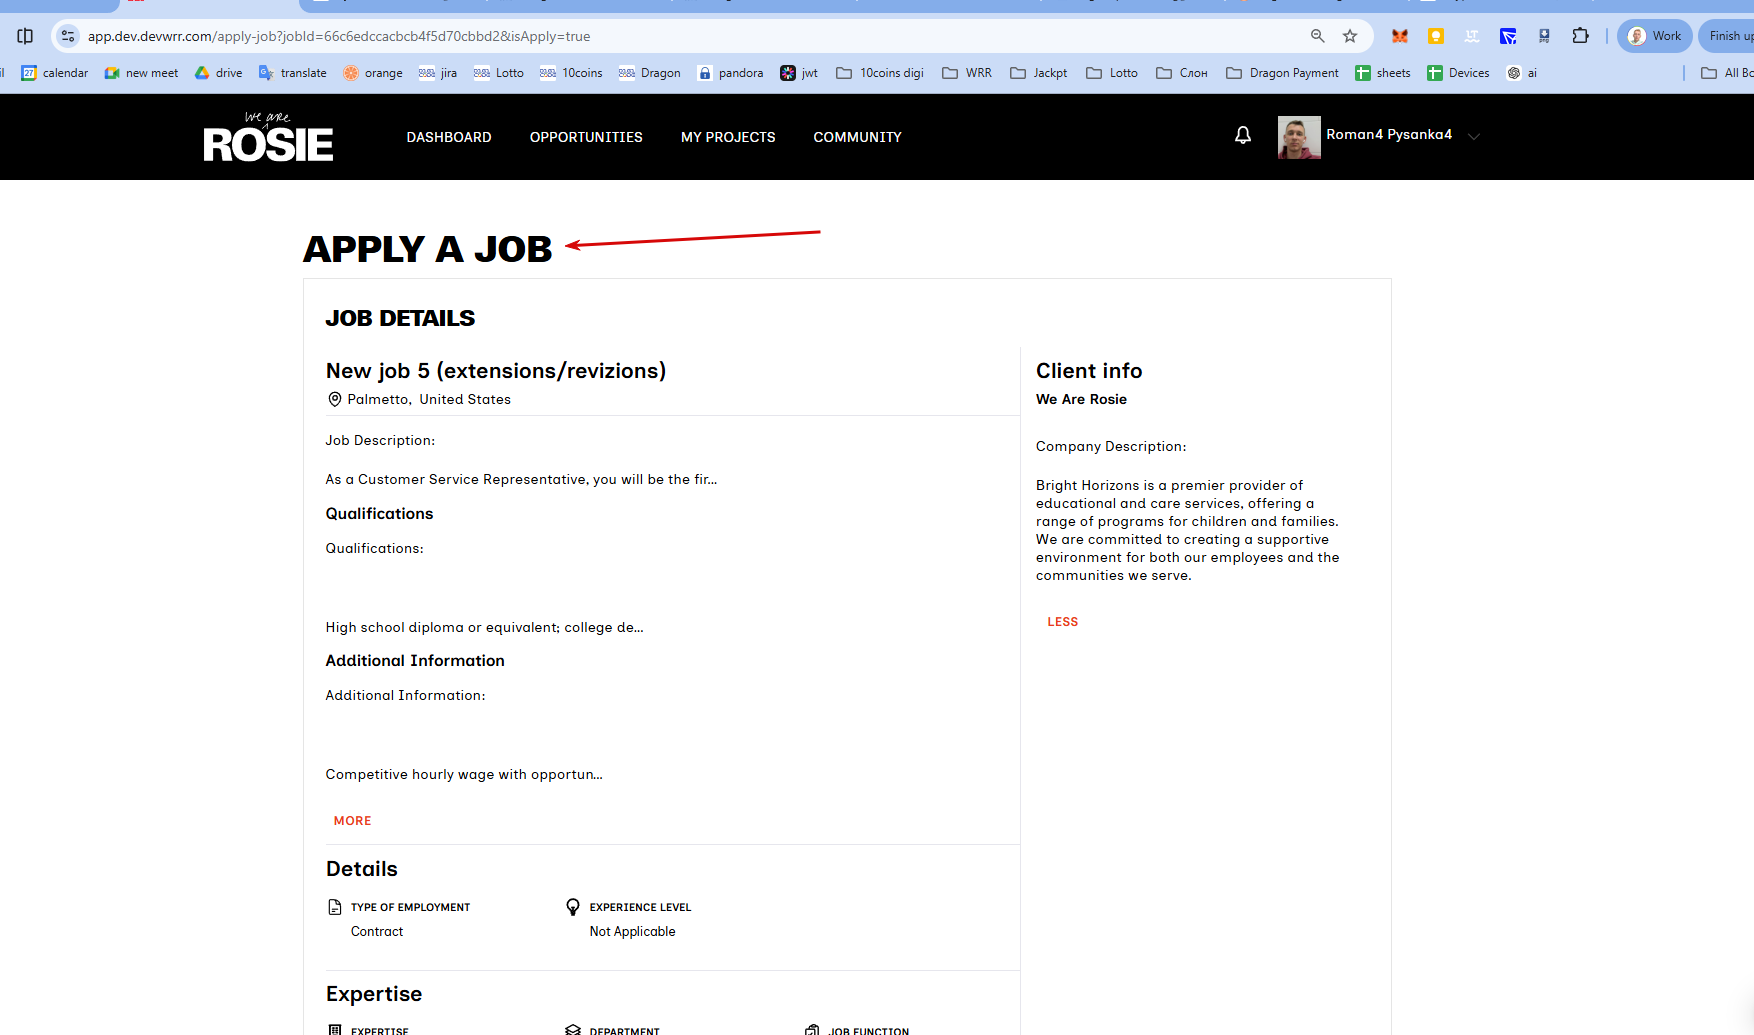Click the location pin icon beside Palmetto
Viewport: 1754px width, 1035px height.
pyautogui.click(x=335, y=399)
